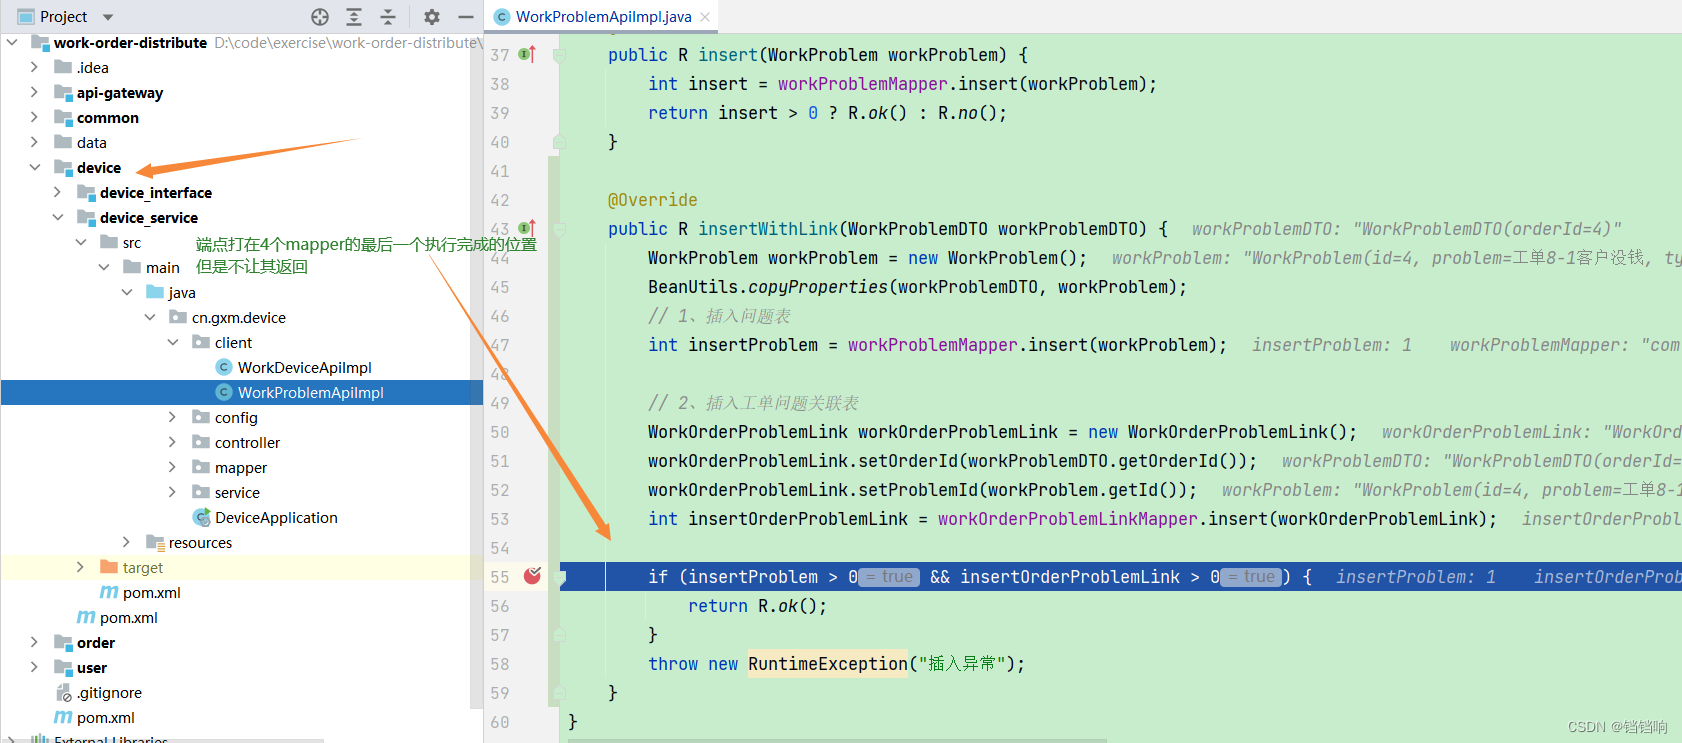Close the WorkProblemApiImpl.java tab
Viewport: 1682px width, 743px height.
tap(705, 17)
